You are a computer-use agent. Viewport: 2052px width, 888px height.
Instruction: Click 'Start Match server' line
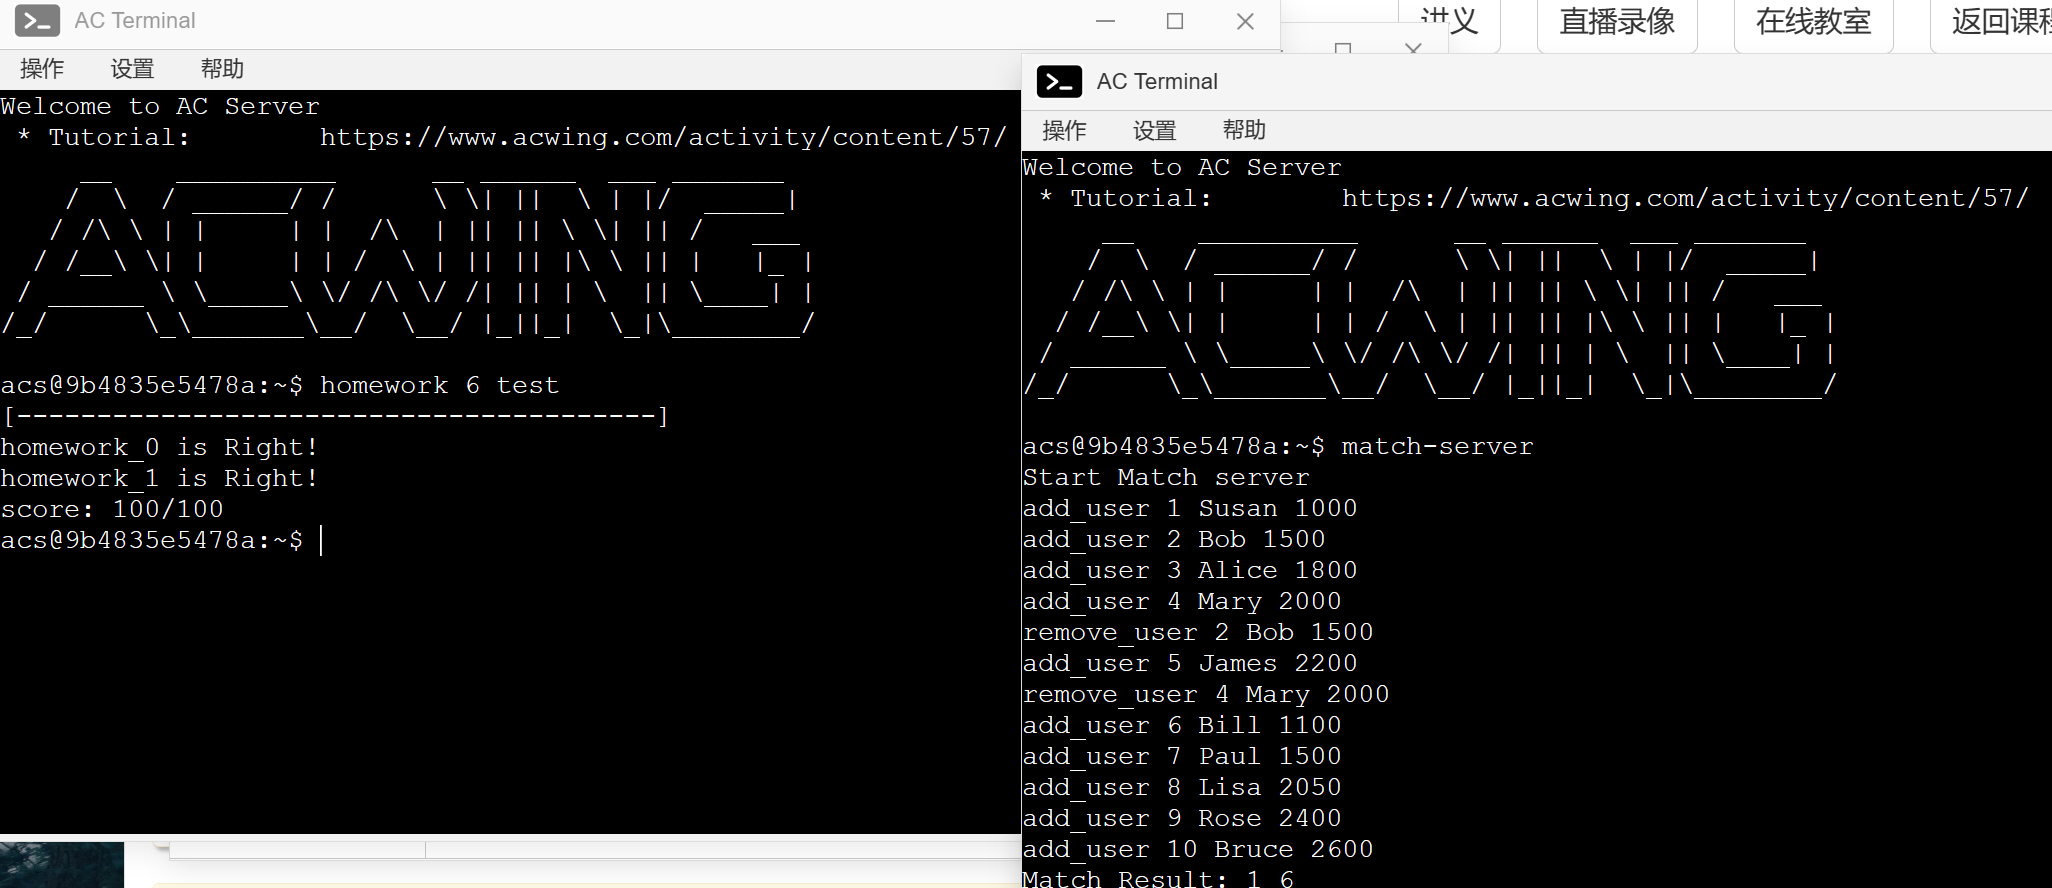coord(1165,477)
